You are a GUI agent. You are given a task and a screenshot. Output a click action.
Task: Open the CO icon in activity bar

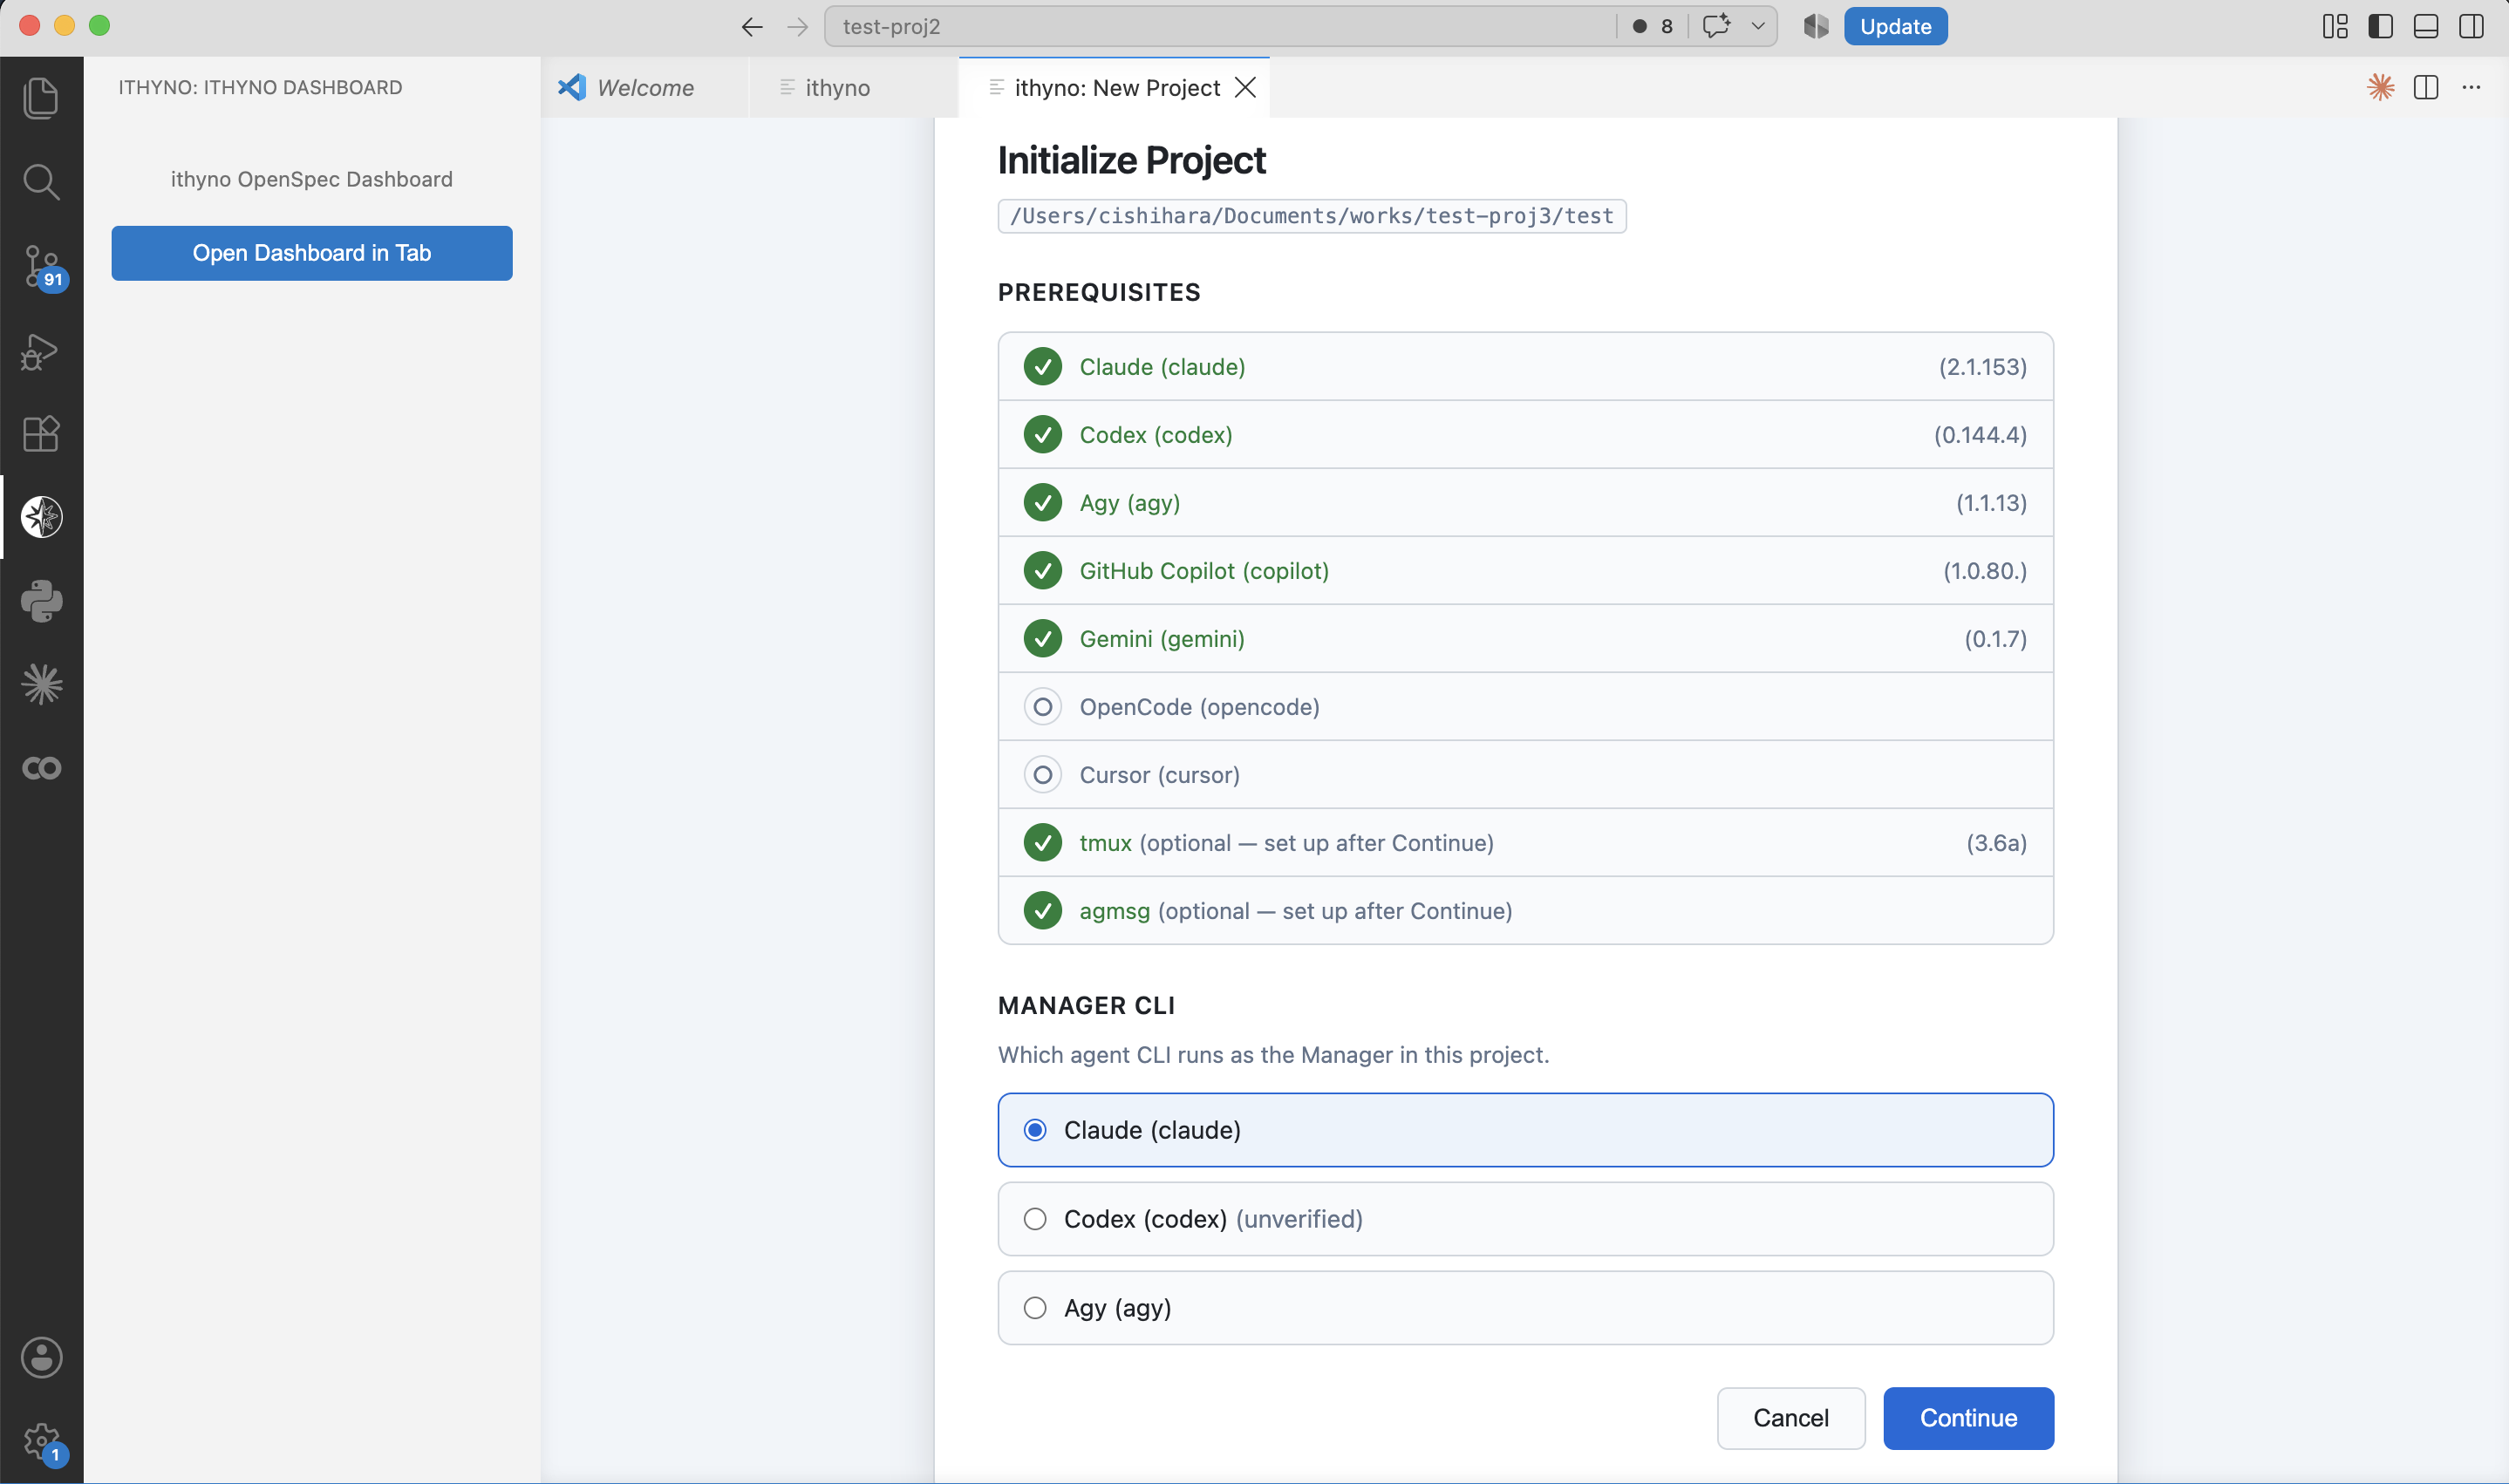point(41,768)
